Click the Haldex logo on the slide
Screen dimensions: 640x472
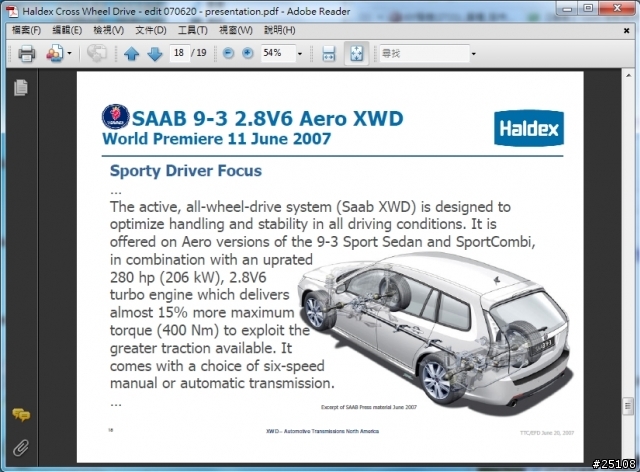(x=529, y=128)
